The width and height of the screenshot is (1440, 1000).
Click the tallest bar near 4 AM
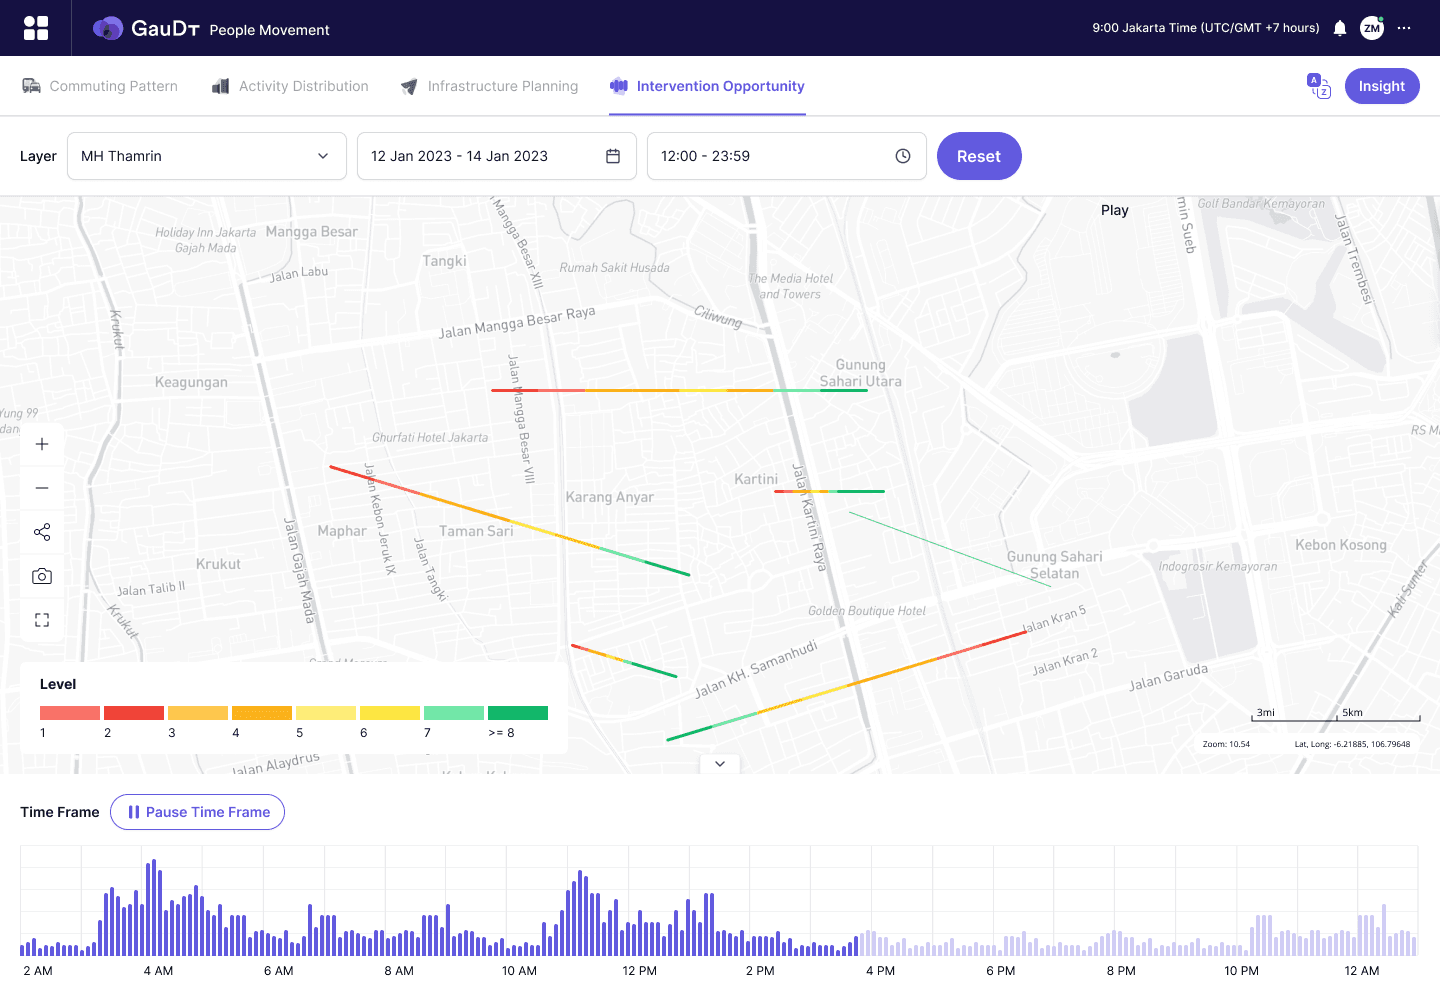point(154,908)
